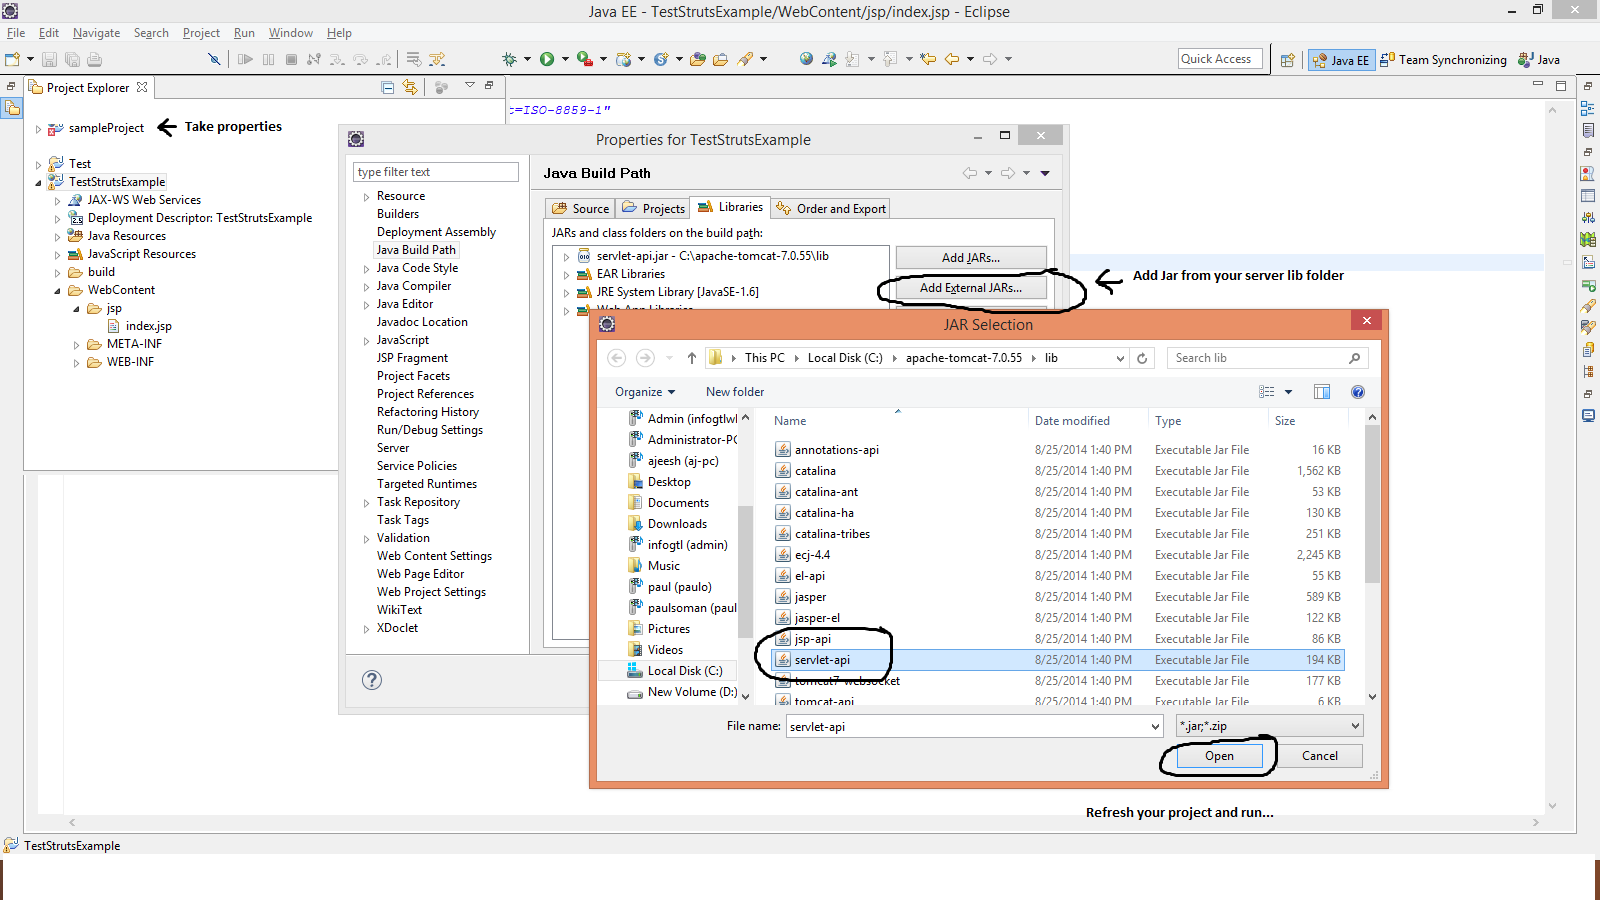Click the Open Perspective icon

(1288, 60)
